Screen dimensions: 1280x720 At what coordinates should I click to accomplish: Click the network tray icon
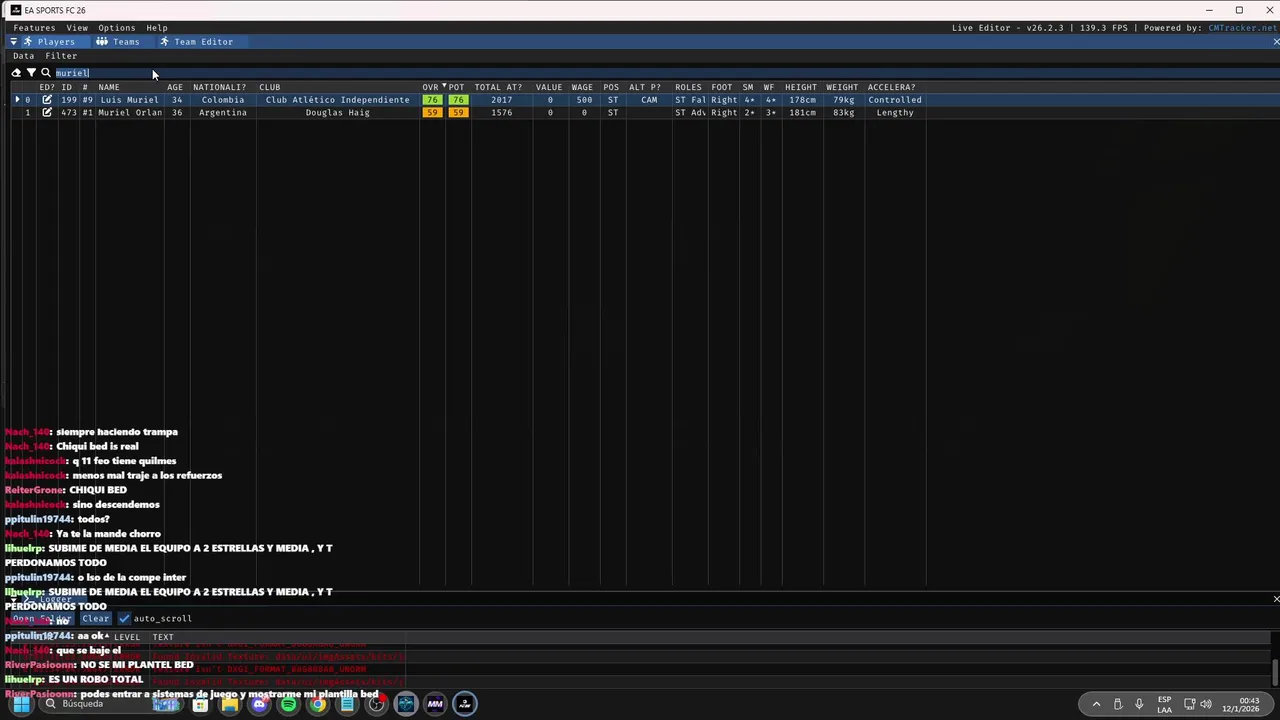[1189, 704]
